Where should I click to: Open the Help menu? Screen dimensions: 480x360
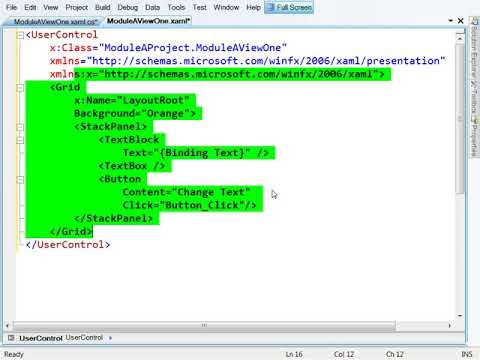[253, 7]
